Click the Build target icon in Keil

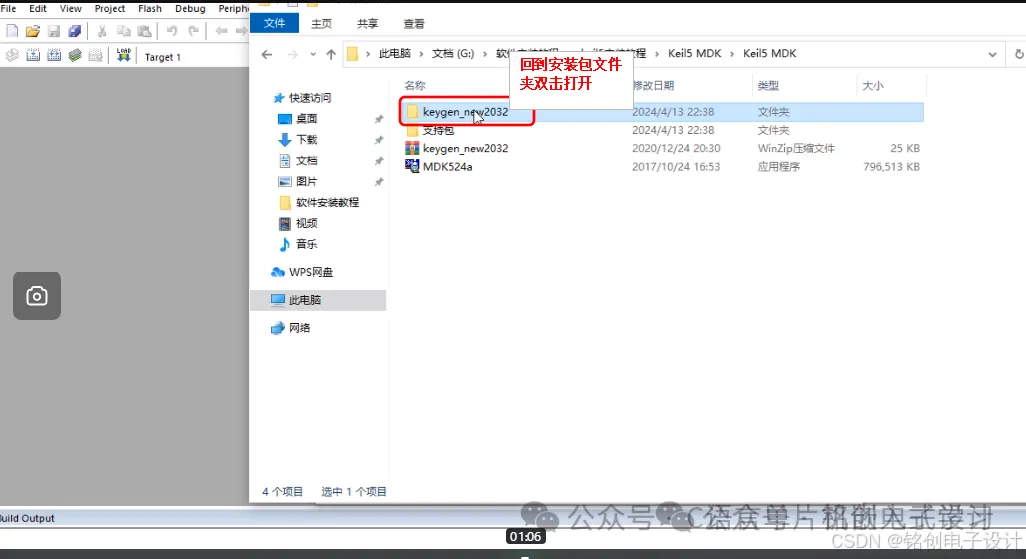tap(33, 56)
